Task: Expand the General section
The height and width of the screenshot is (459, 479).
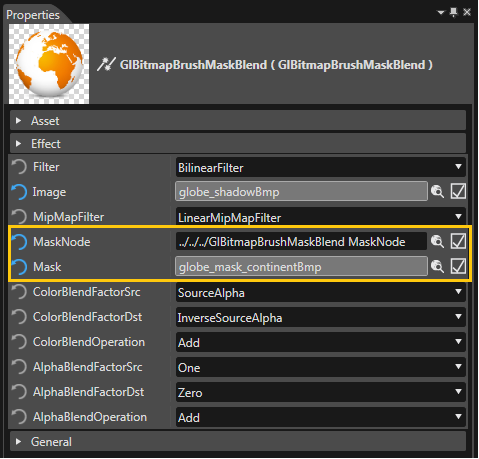Action: (x=238, y=441)
